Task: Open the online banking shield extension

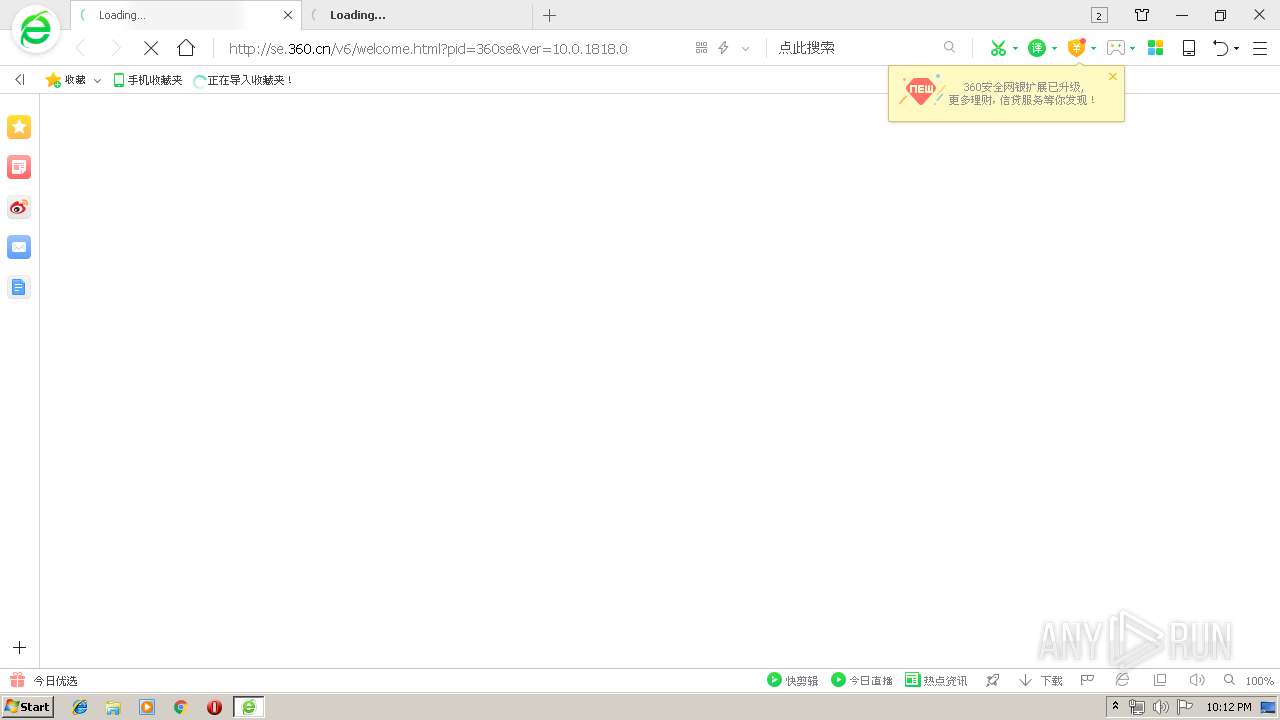Action: (x=1077, y=48)
